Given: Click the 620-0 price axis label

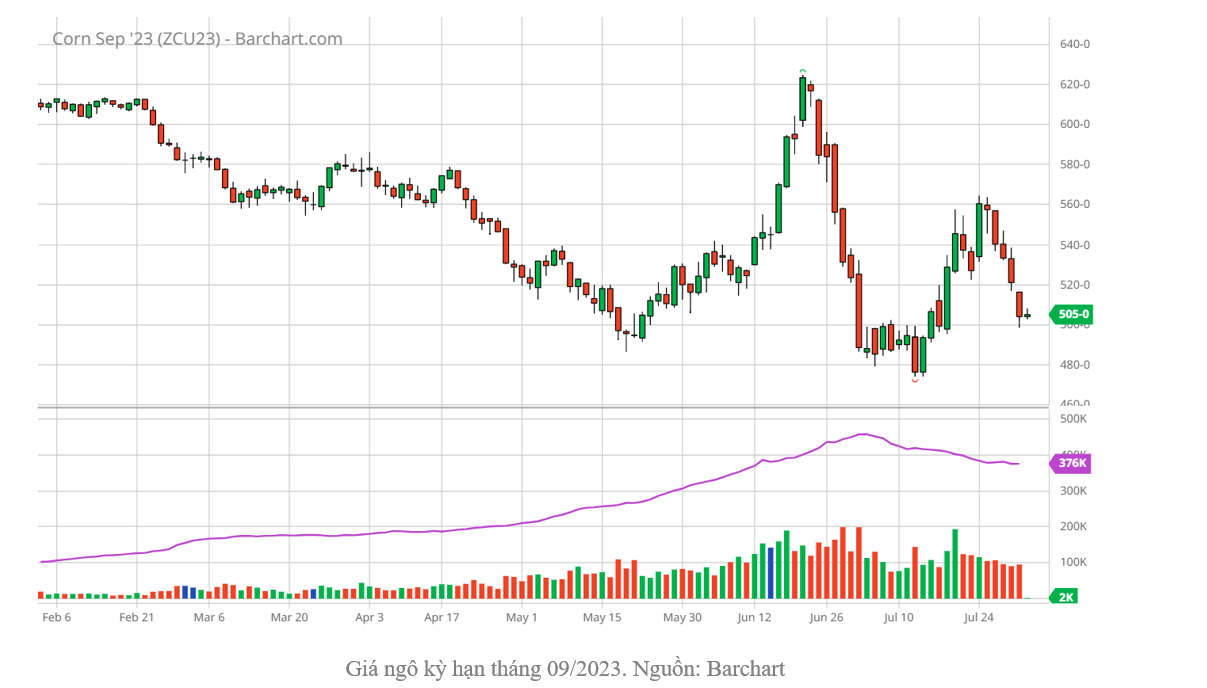Looking at the screenshot, I should [x=1075, y=84].
